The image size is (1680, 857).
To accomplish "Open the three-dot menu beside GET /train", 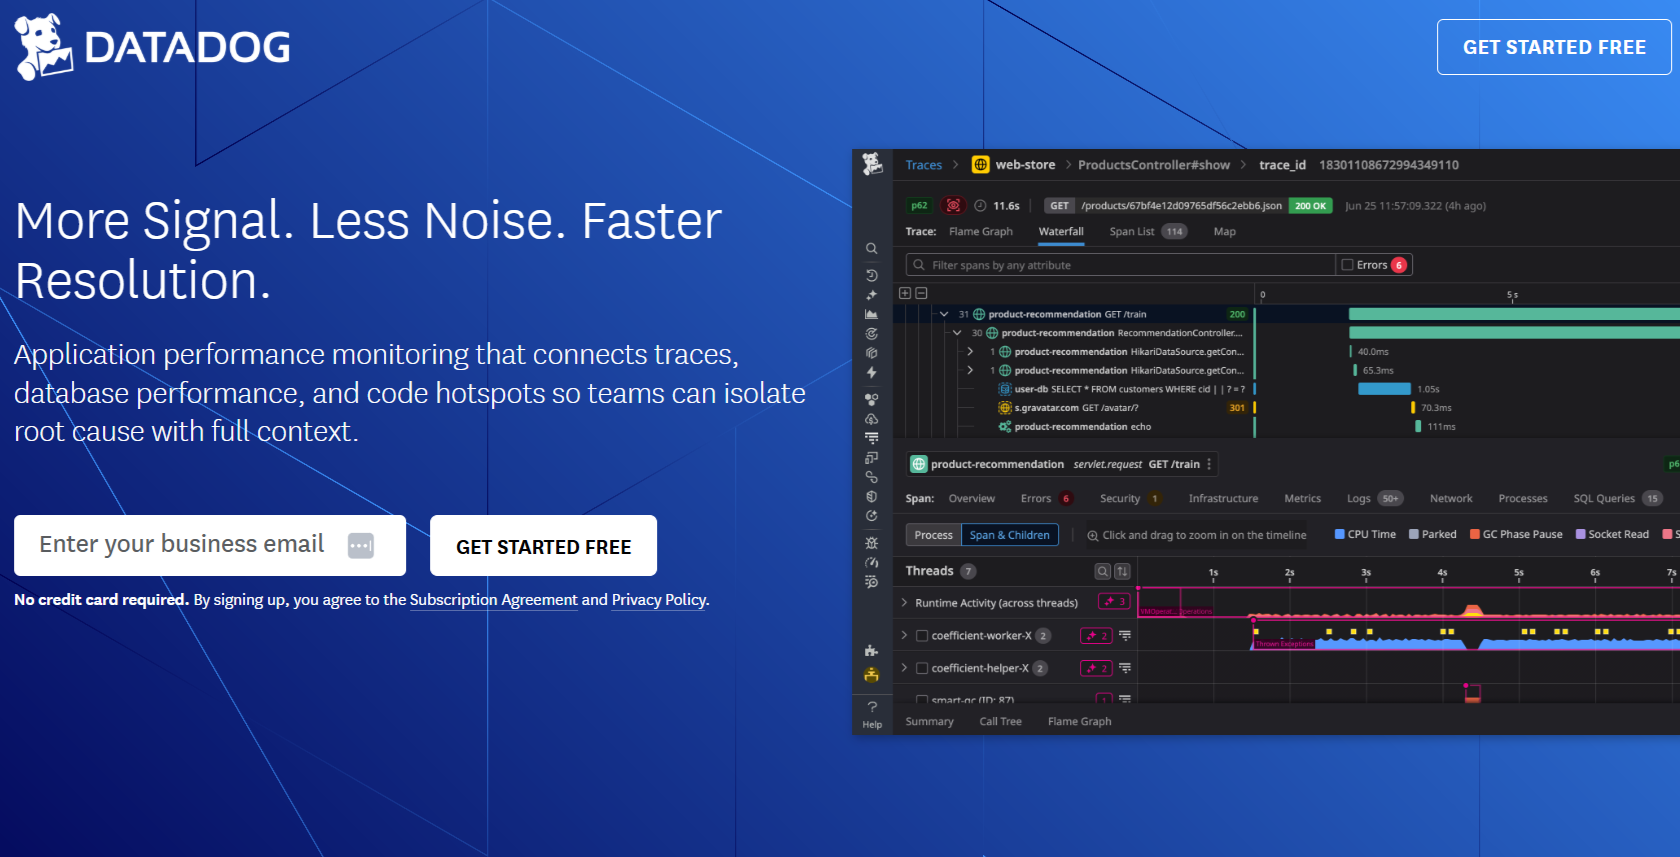I will [x=1209, y=464].
